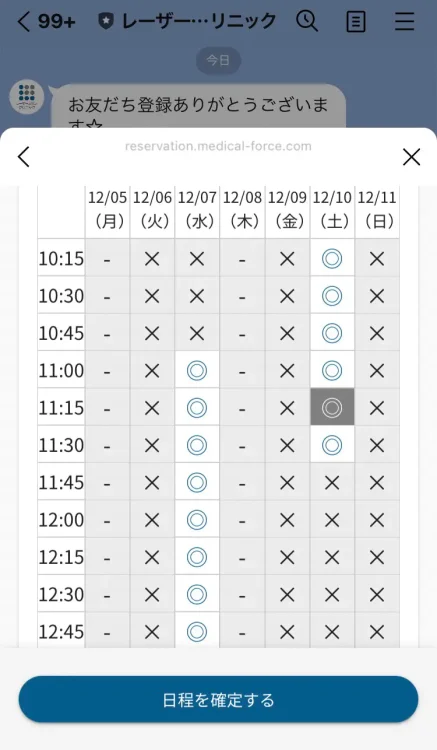Open the chat search magnifier icon
Image resolution: width=437 pixels, height=750 pixels.
[x=307, y=21]
